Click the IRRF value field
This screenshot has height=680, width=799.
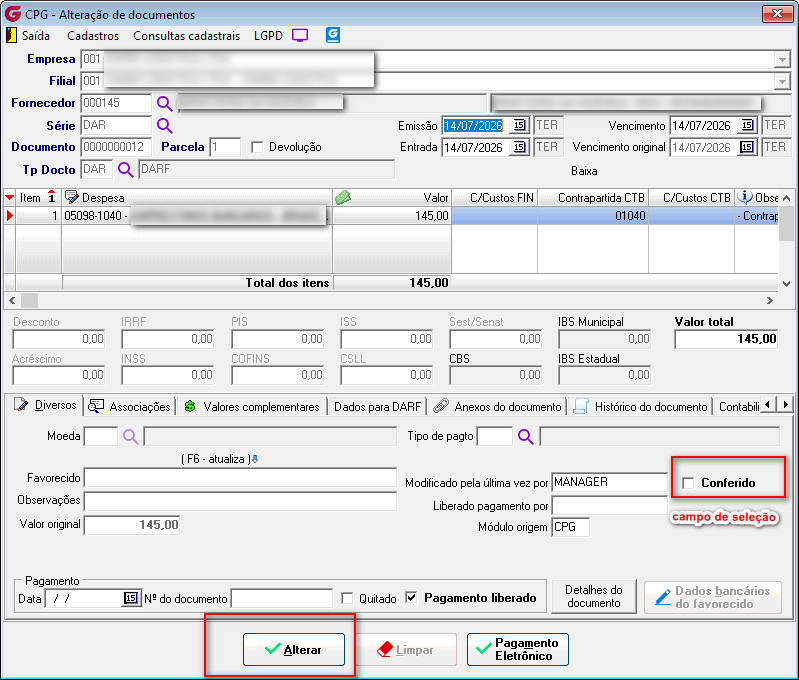(168, 339)
